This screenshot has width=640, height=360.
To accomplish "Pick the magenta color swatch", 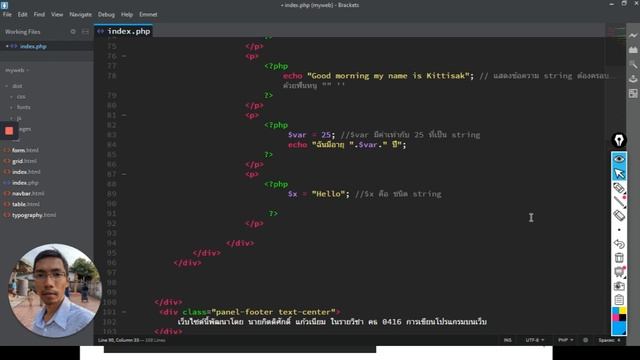I will pyautogui.click(x=615, y=318).
